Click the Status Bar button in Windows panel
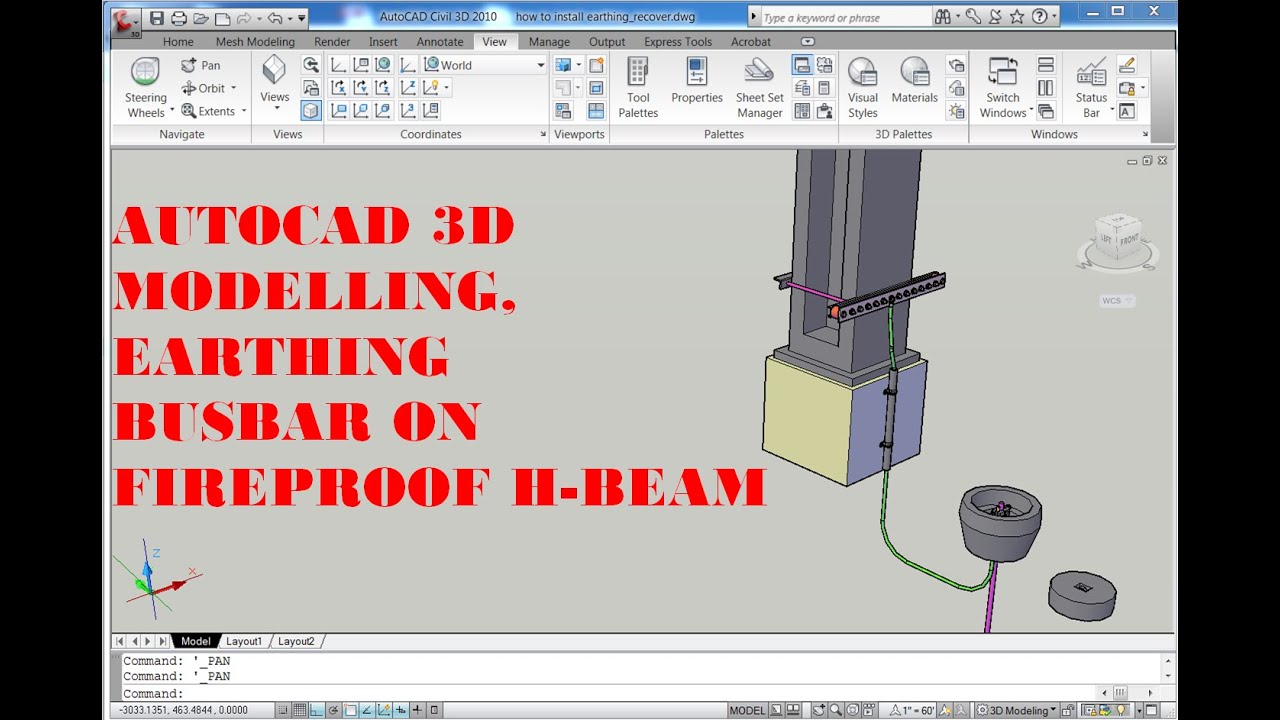1280x720 pixels. 1091,88
